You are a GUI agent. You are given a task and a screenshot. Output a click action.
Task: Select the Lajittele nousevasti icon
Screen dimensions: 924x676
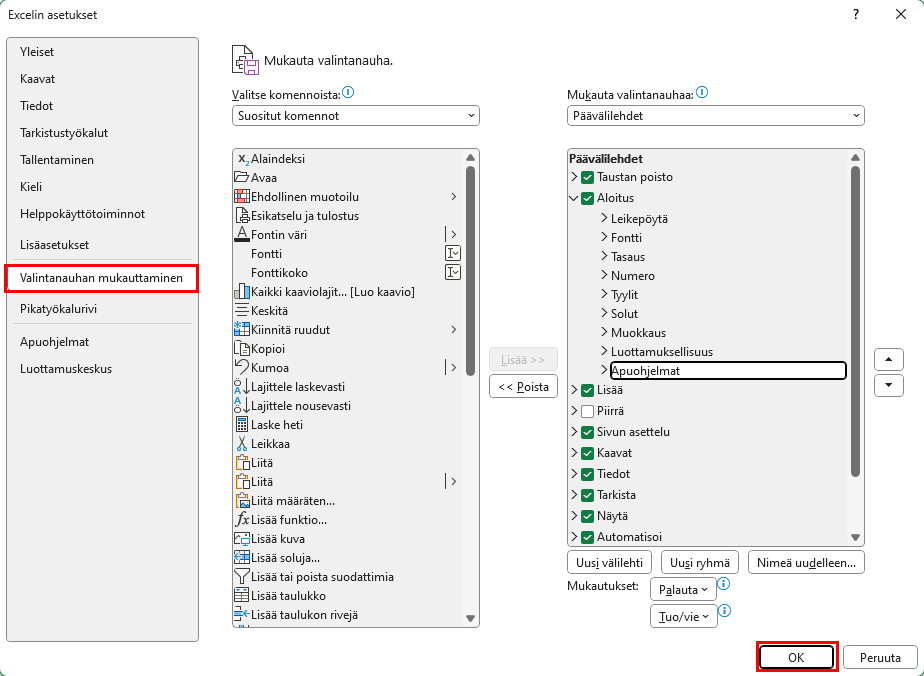242,405
